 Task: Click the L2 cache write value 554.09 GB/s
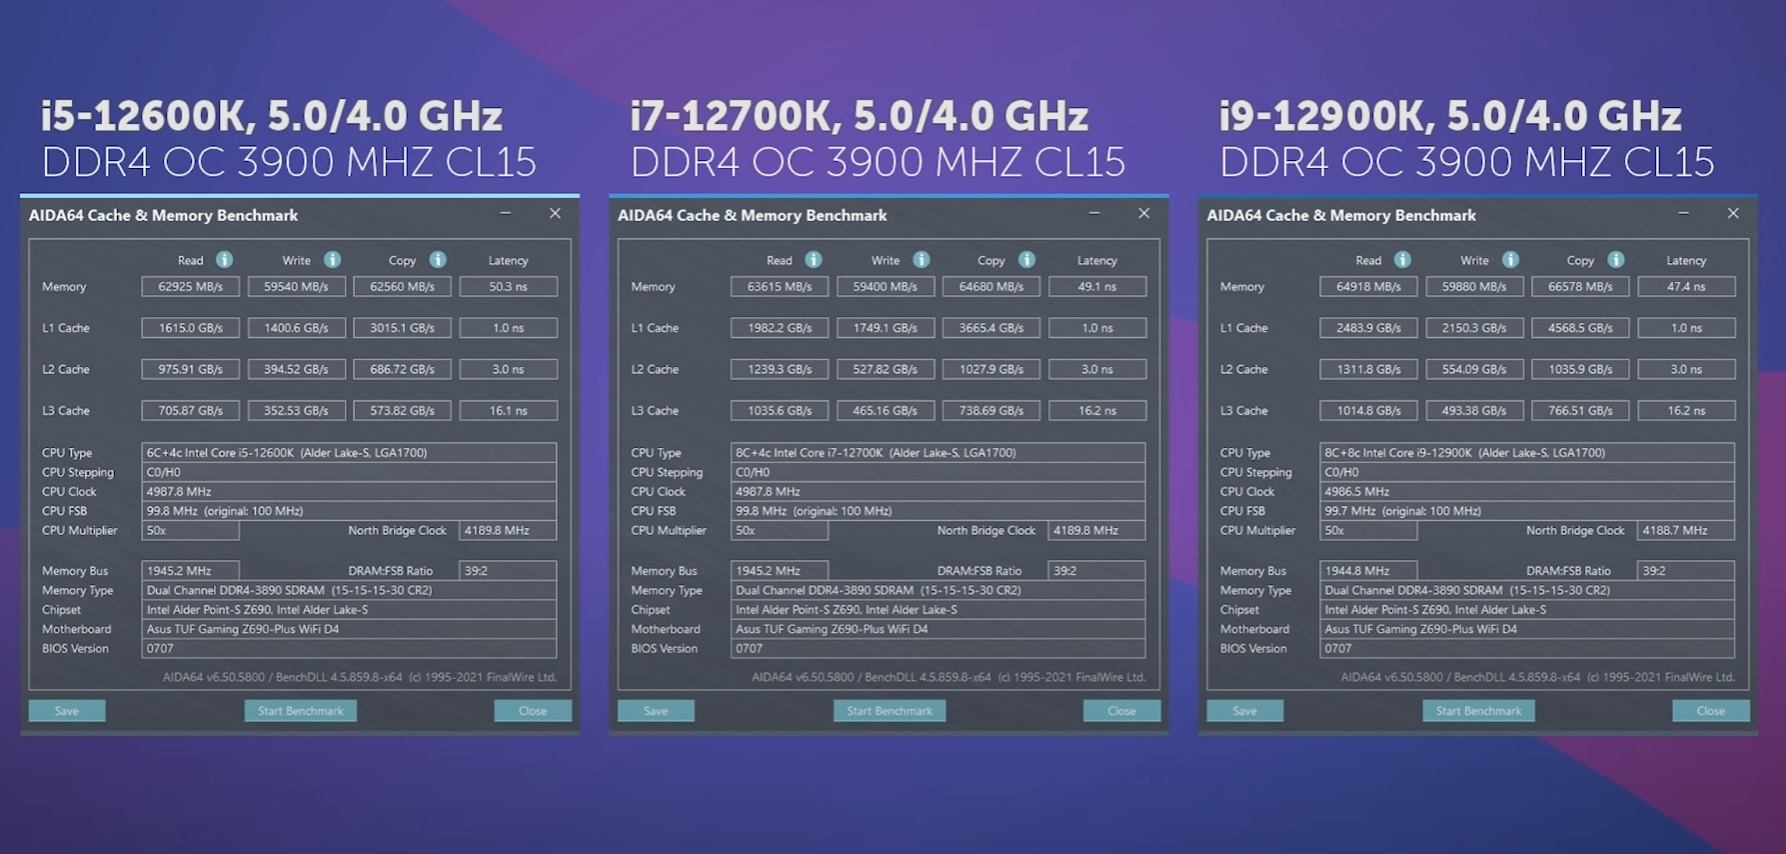pos(1474,369)
